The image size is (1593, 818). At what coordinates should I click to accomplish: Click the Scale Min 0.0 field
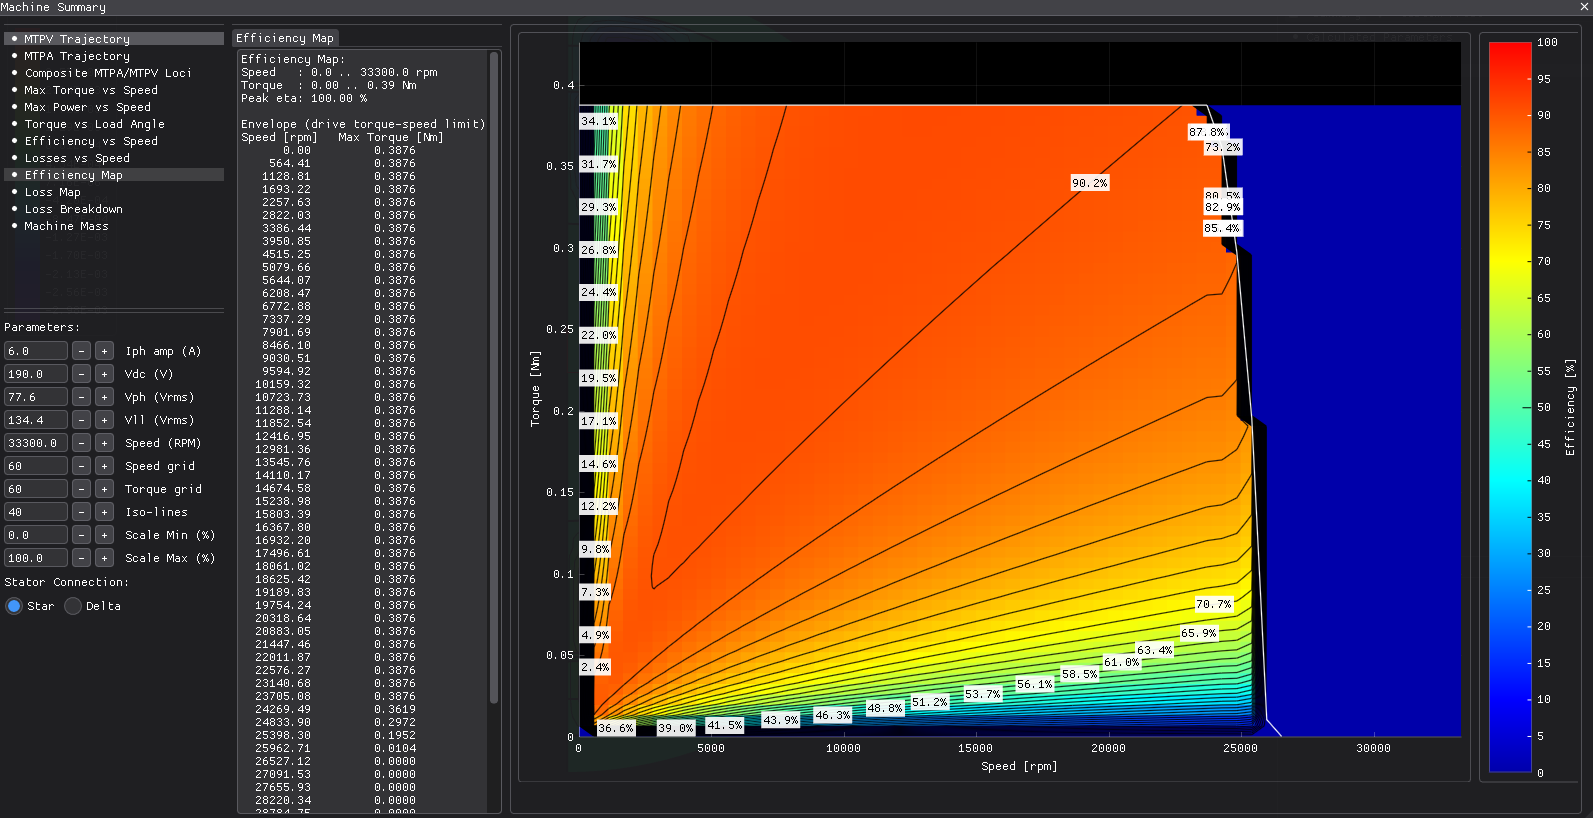coord(36,535)
